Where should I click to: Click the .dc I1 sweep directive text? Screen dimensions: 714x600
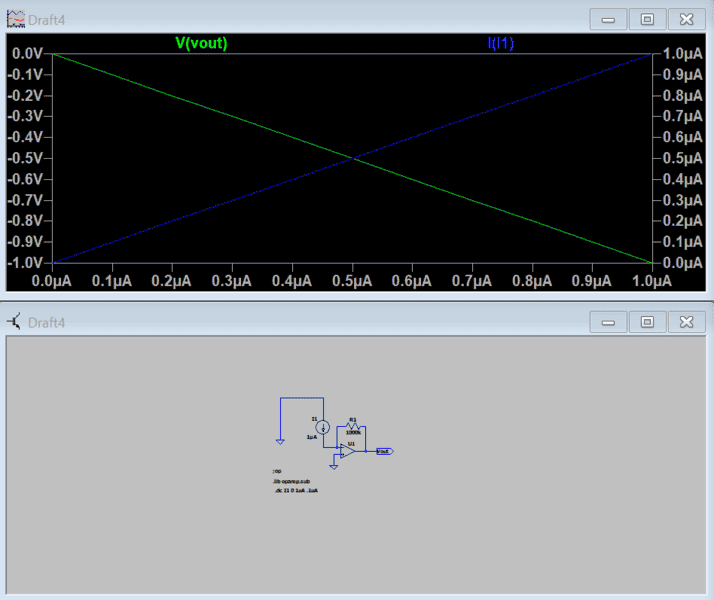[295, 491]
